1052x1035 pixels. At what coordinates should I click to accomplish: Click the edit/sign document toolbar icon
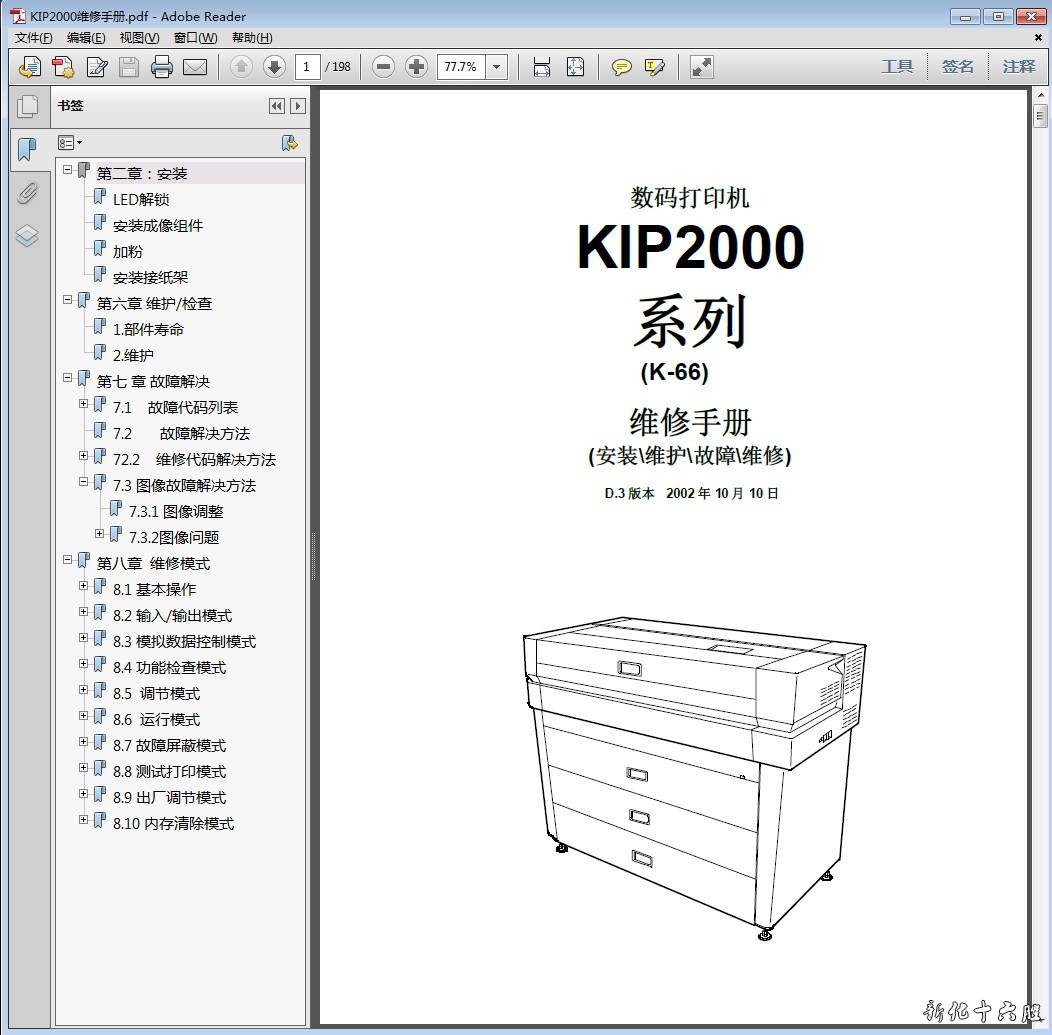(x=97, y=67)
